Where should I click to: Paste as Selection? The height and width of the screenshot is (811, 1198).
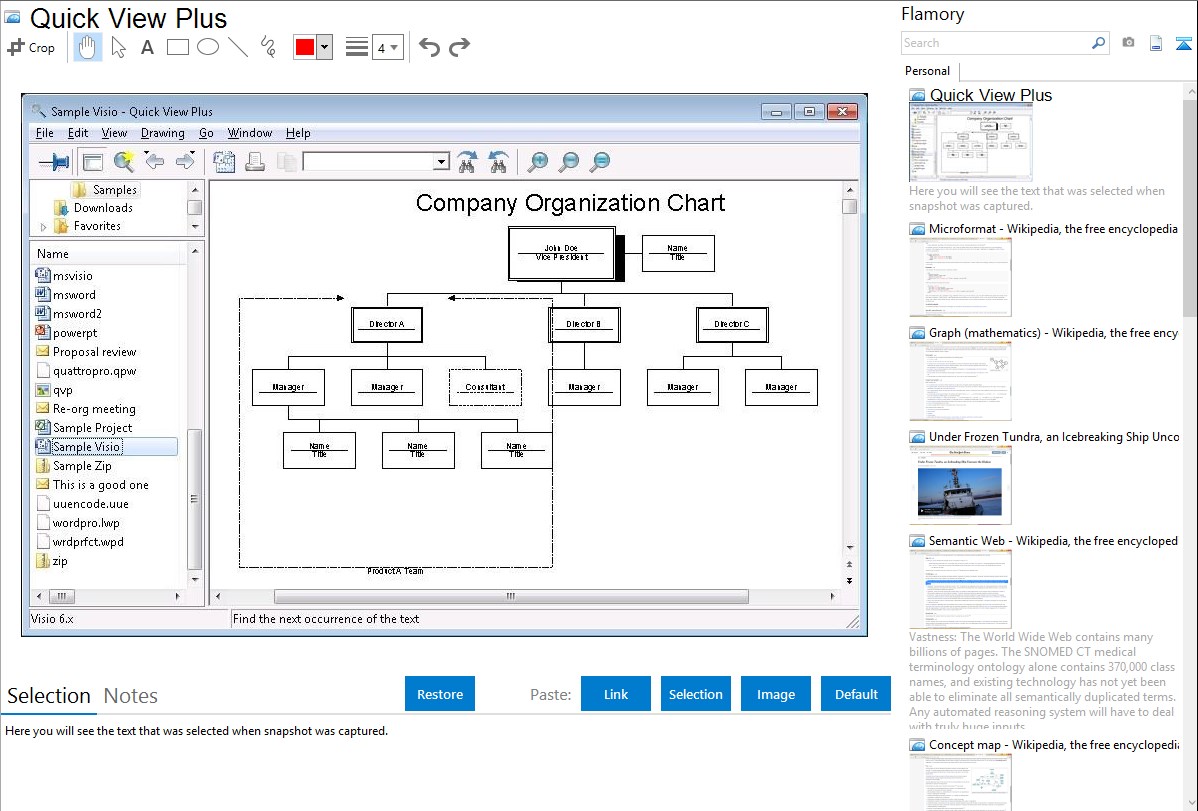point(695,694)
